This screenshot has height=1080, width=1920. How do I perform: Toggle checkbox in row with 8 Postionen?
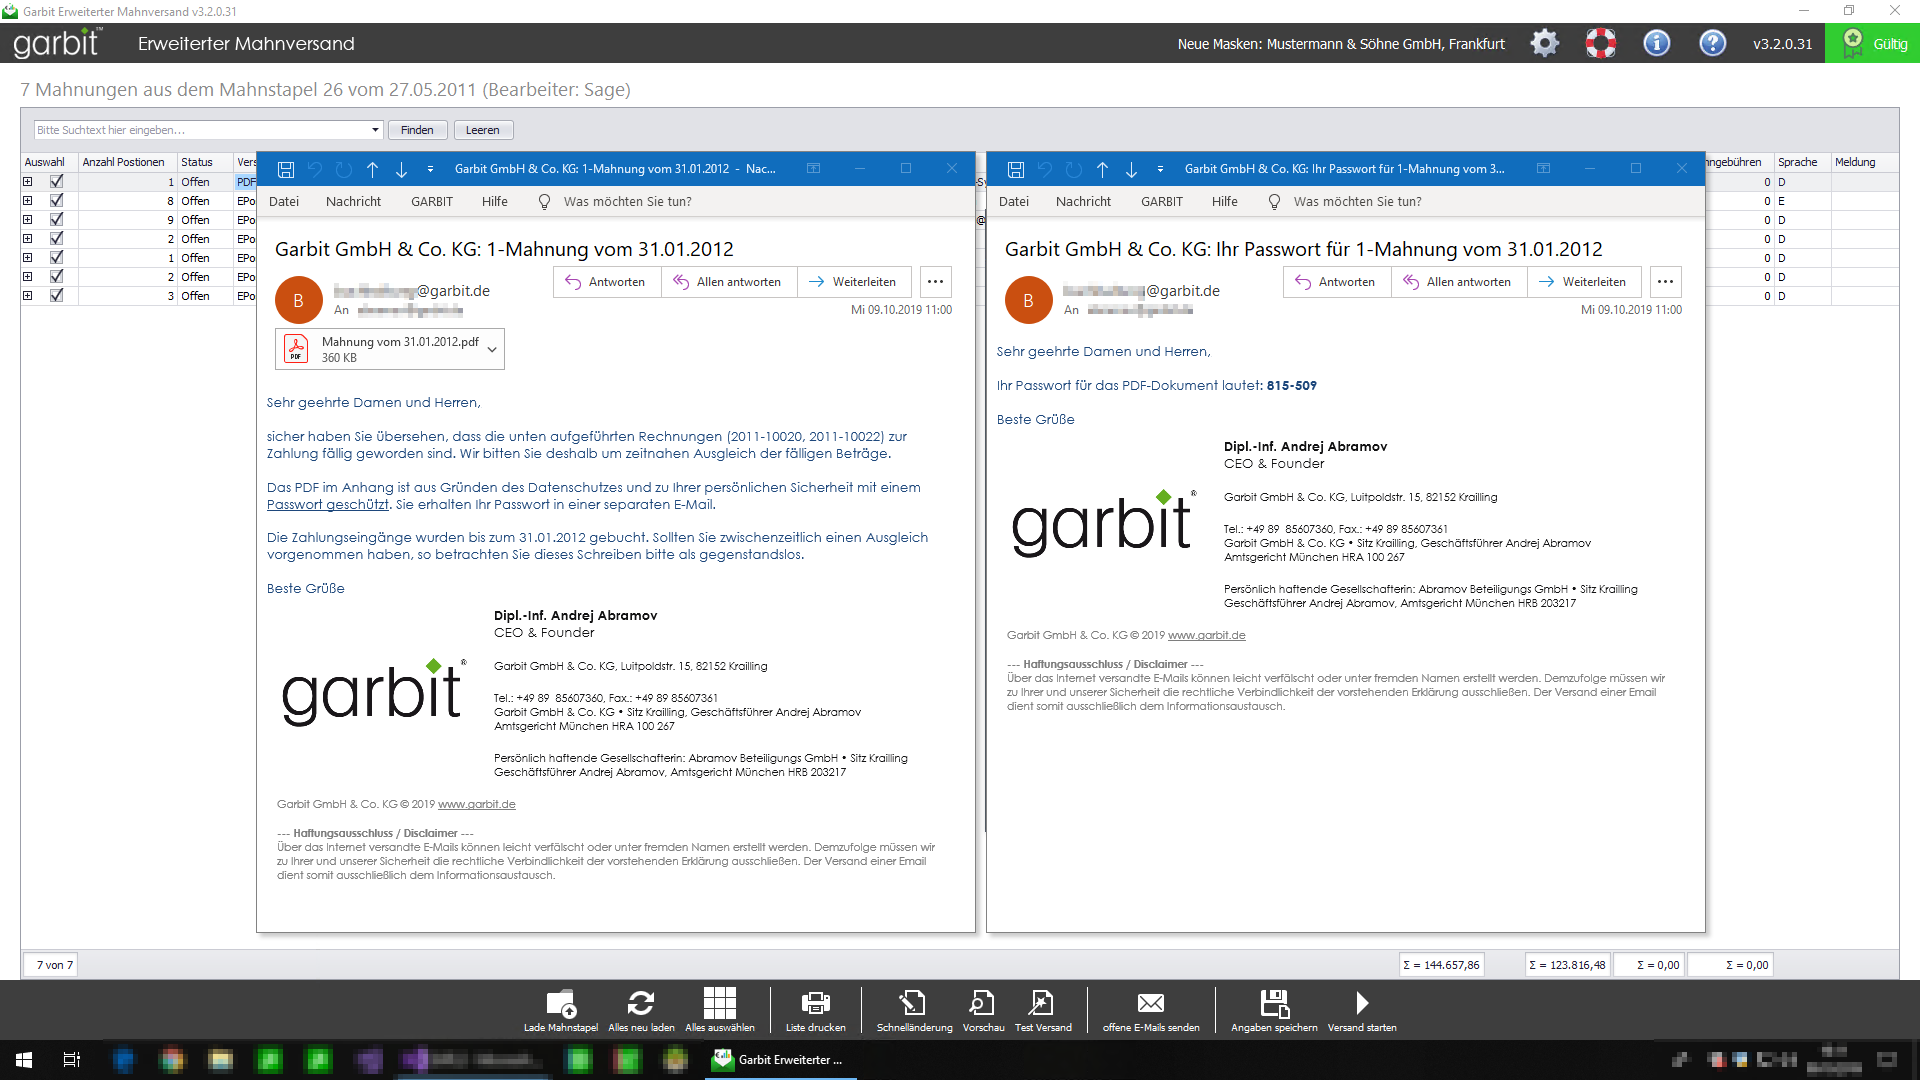pos(57,201)
